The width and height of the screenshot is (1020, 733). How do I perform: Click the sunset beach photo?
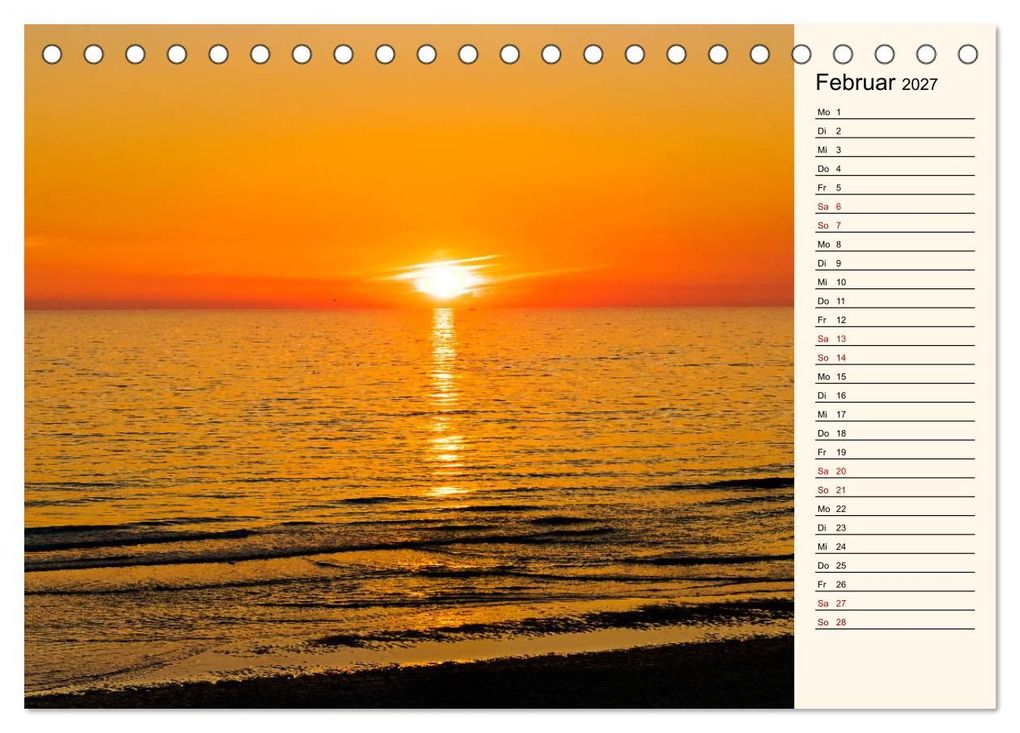click(409, 366)
